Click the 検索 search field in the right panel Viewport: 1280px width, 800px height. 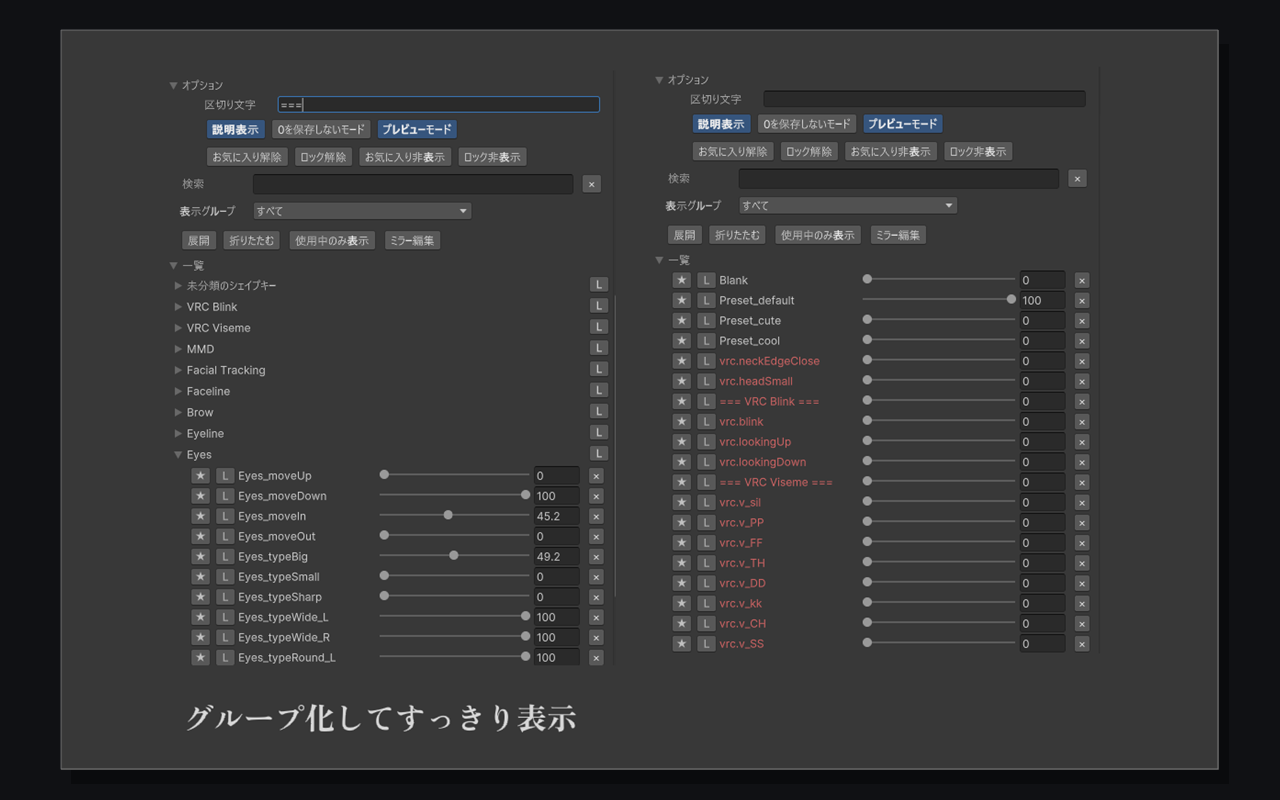(899, 178)
